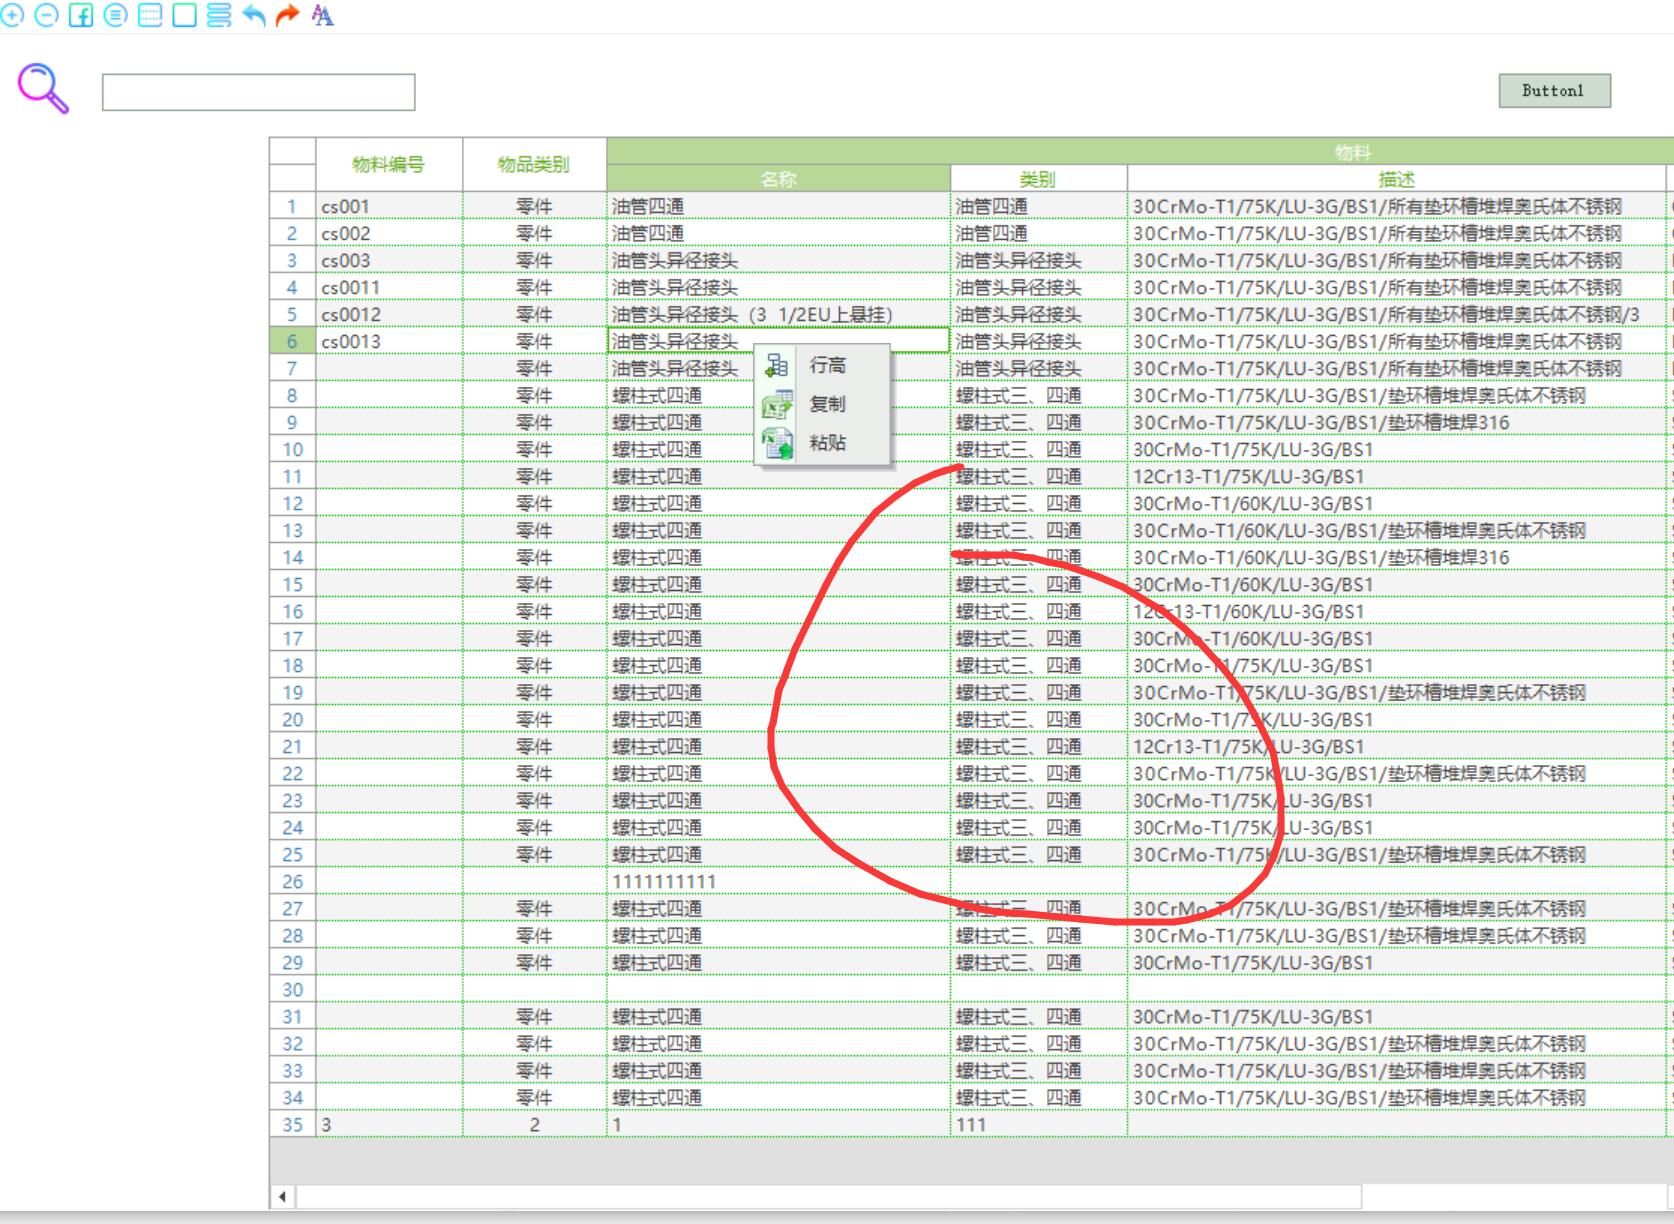Choose 粘贴 from the context menu

[x=826, y=443]
